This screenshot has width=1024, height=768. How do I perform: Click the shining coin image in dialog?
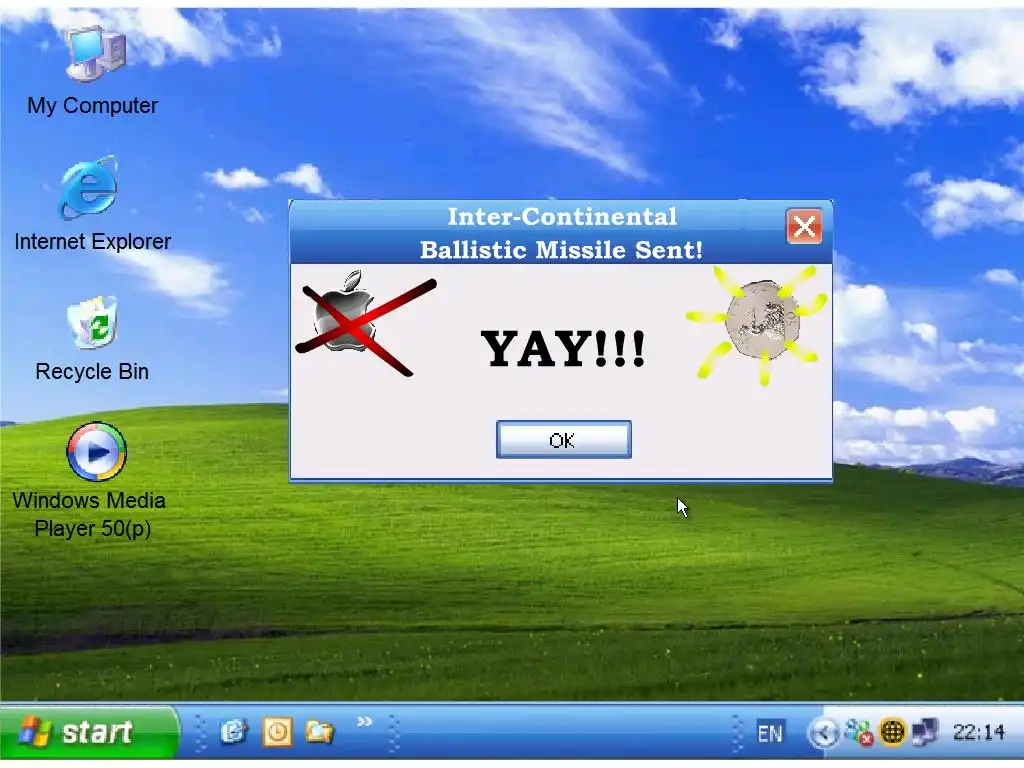[x=758, y=323]
